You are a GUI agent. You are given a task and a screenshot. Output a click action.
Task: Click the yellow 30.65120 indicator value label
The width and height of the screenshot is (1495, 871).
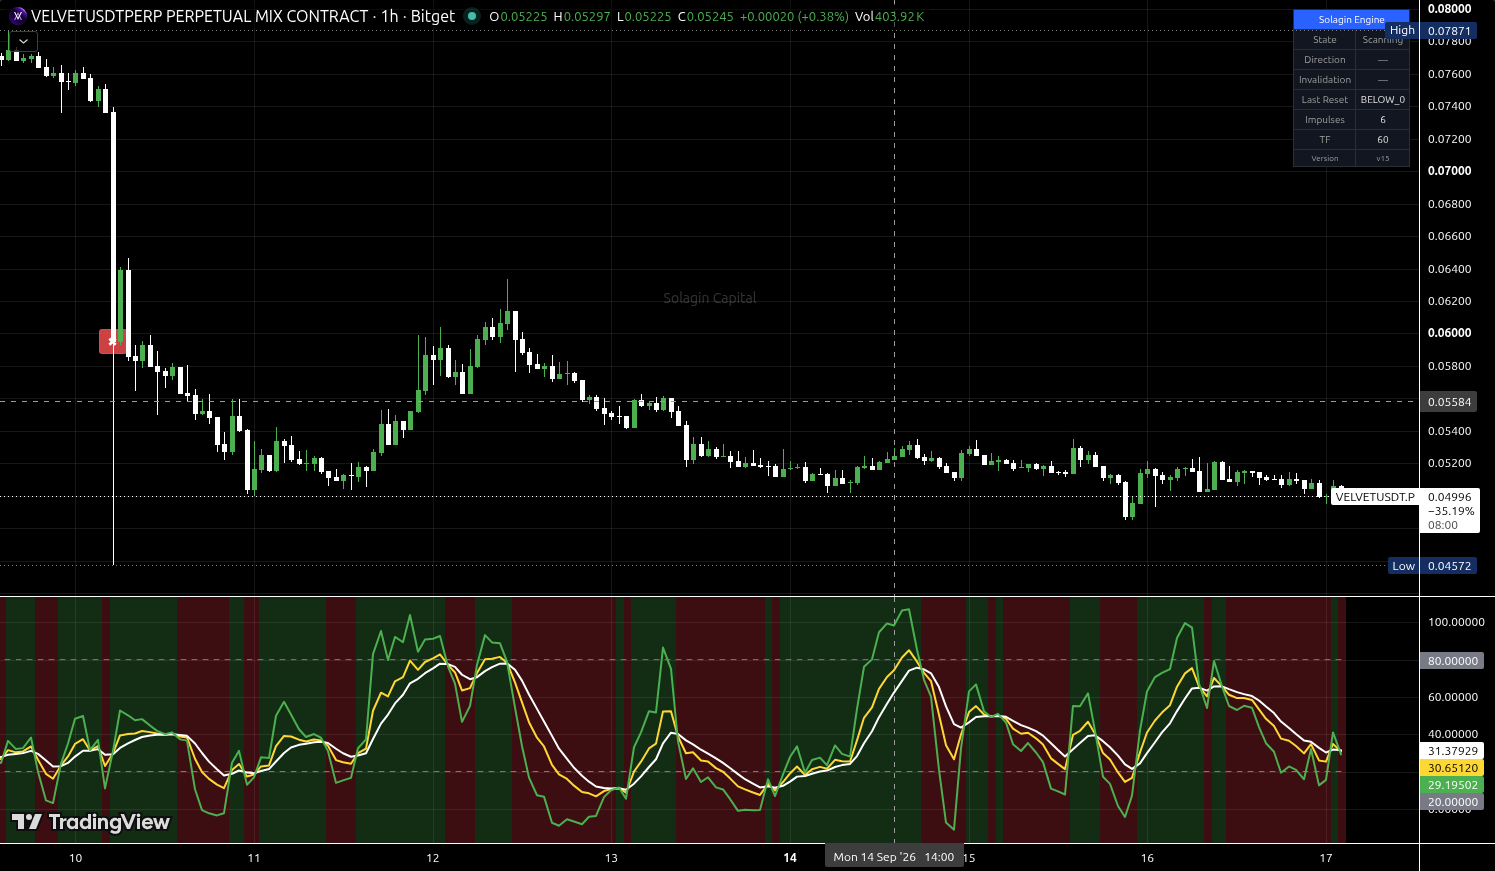click(x=1452, y=768)
